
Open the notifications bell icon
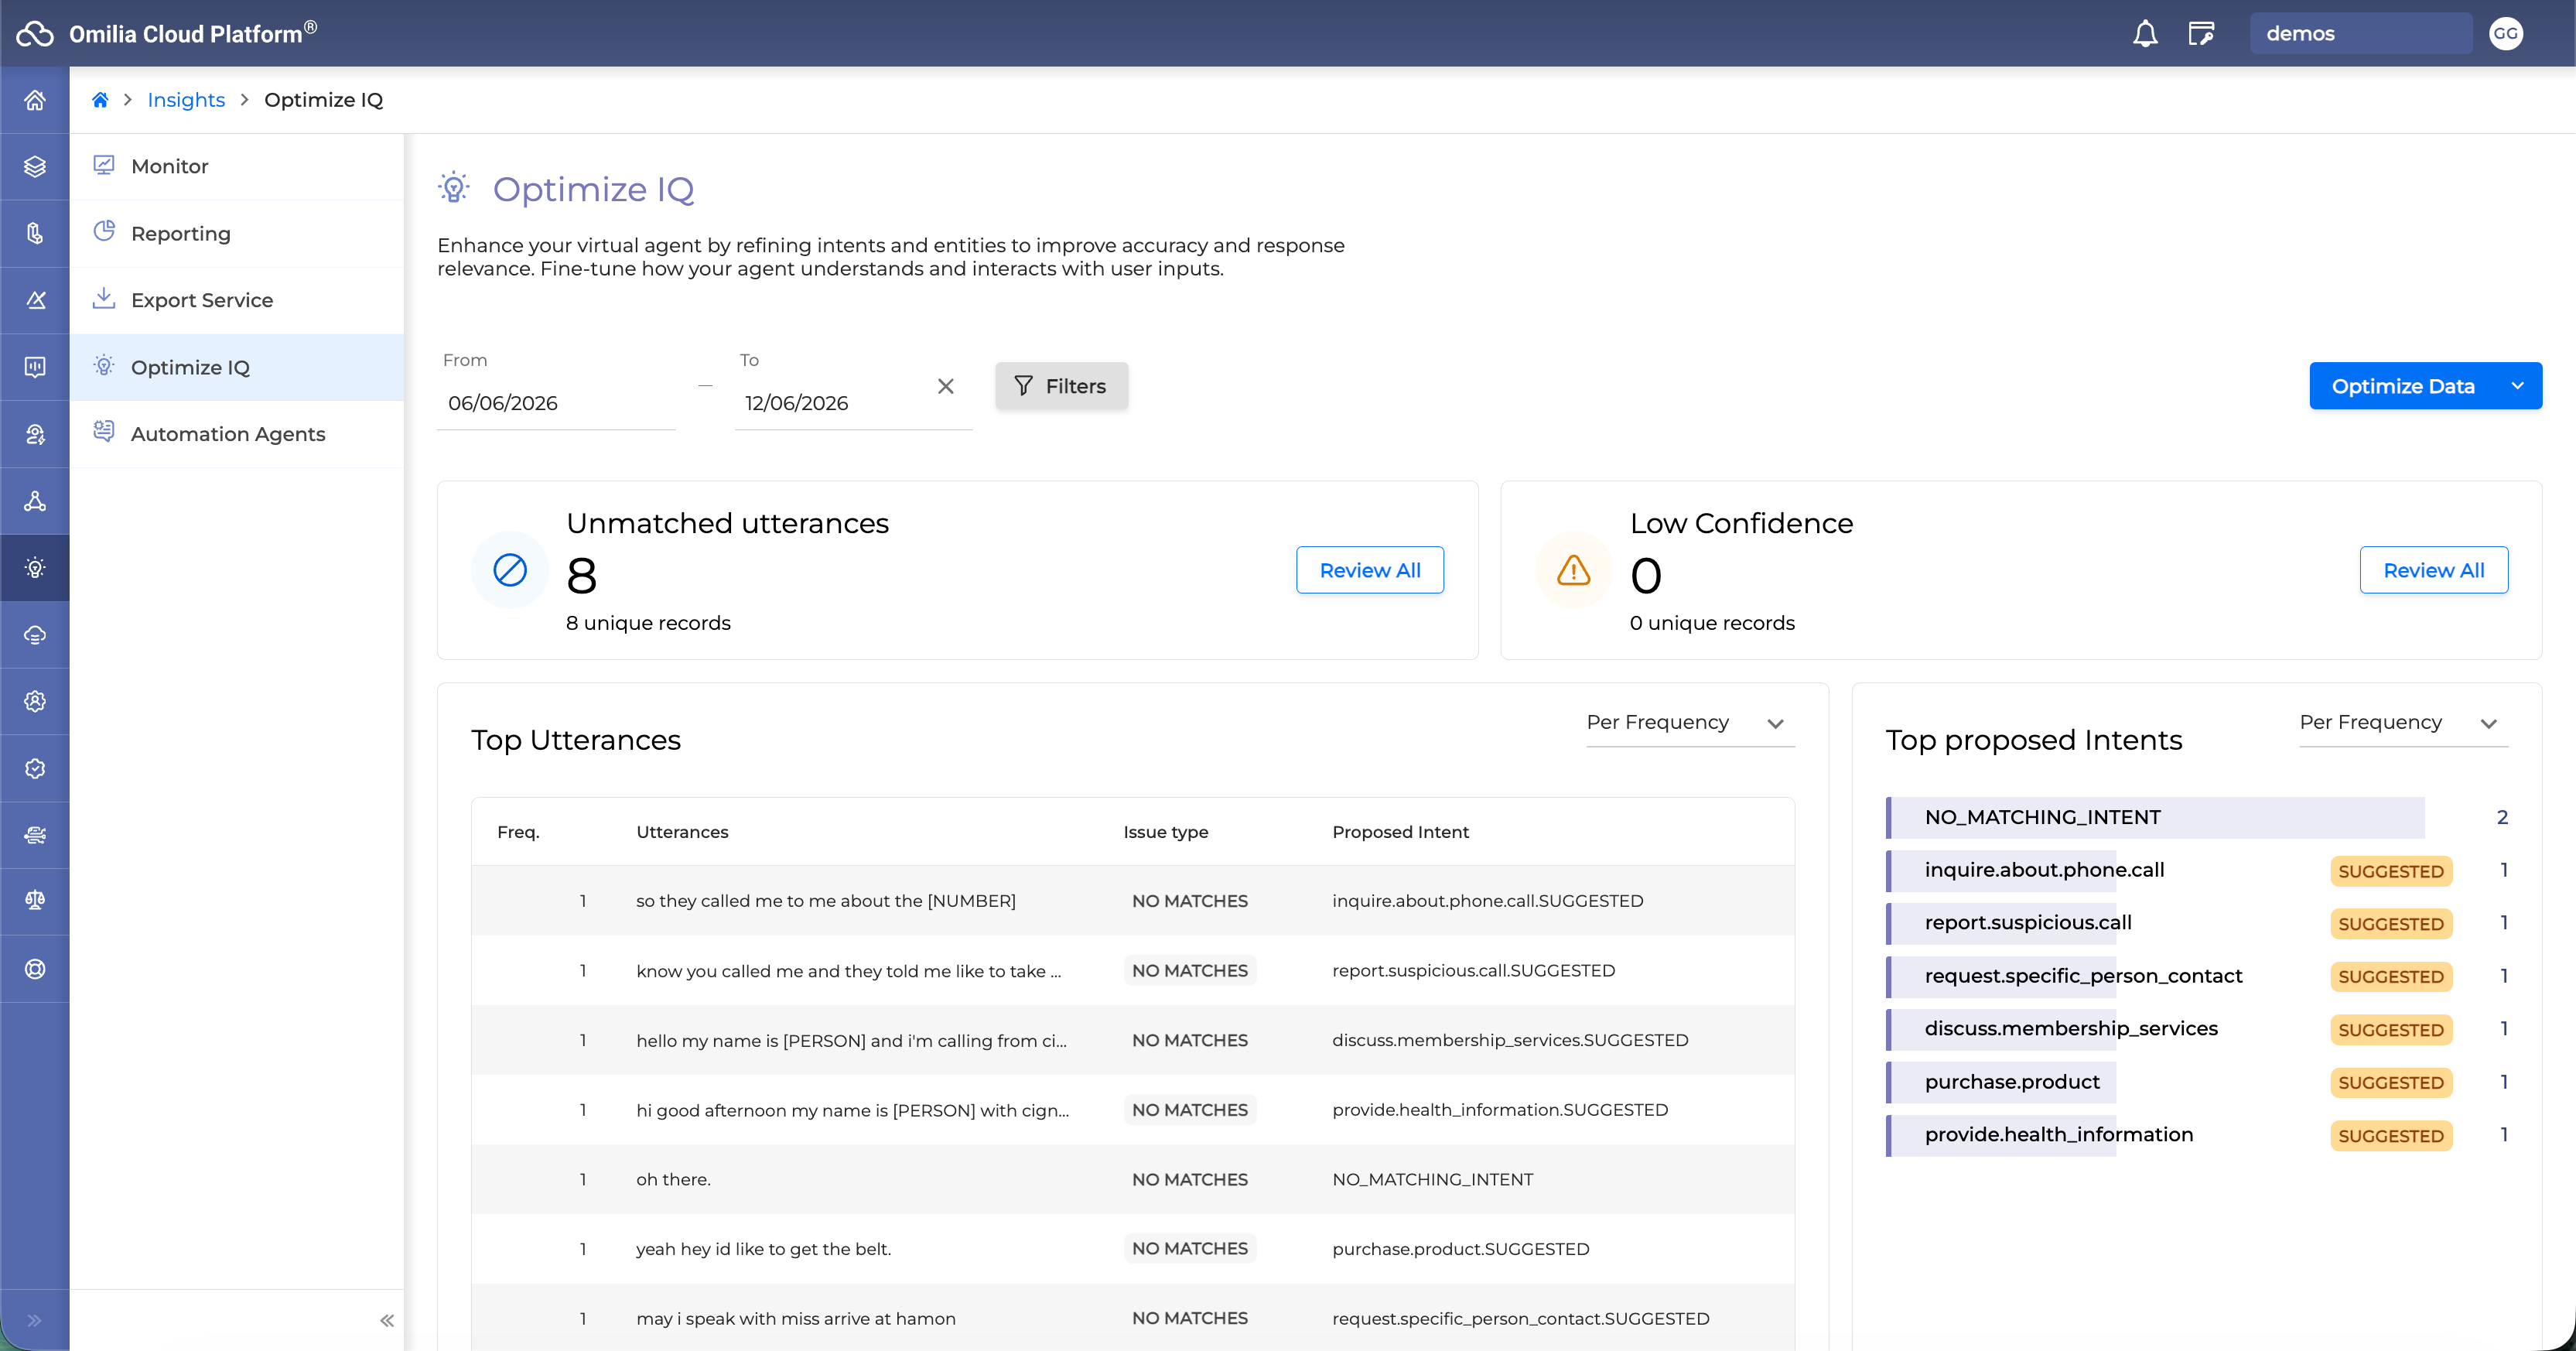pos(2145,34)
